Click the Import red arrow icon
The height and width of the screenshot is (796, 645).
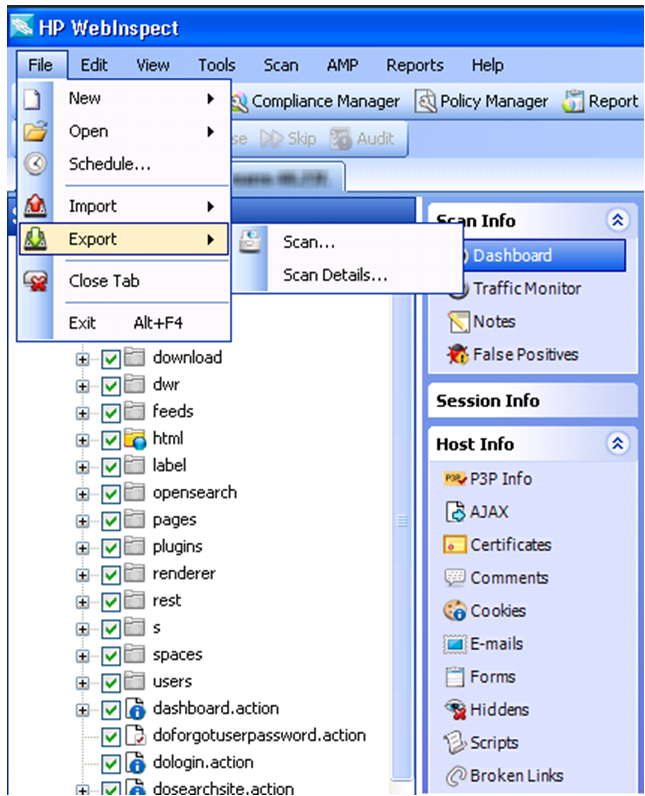click(x=35, y=206)
